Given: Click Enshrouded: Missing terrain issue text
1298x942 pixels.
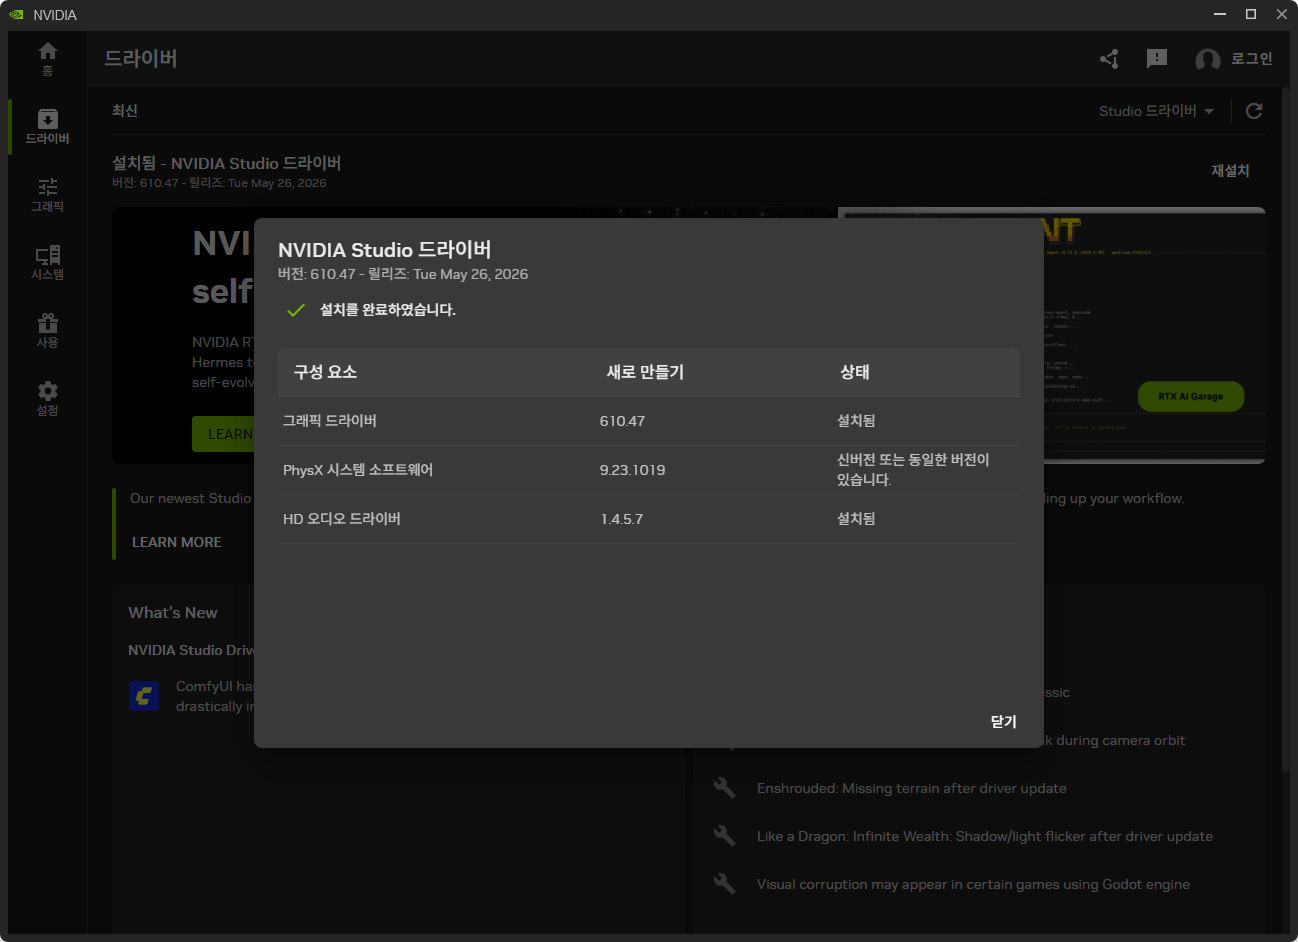Looking at the screenshot, I should click(x=912, y=788).
